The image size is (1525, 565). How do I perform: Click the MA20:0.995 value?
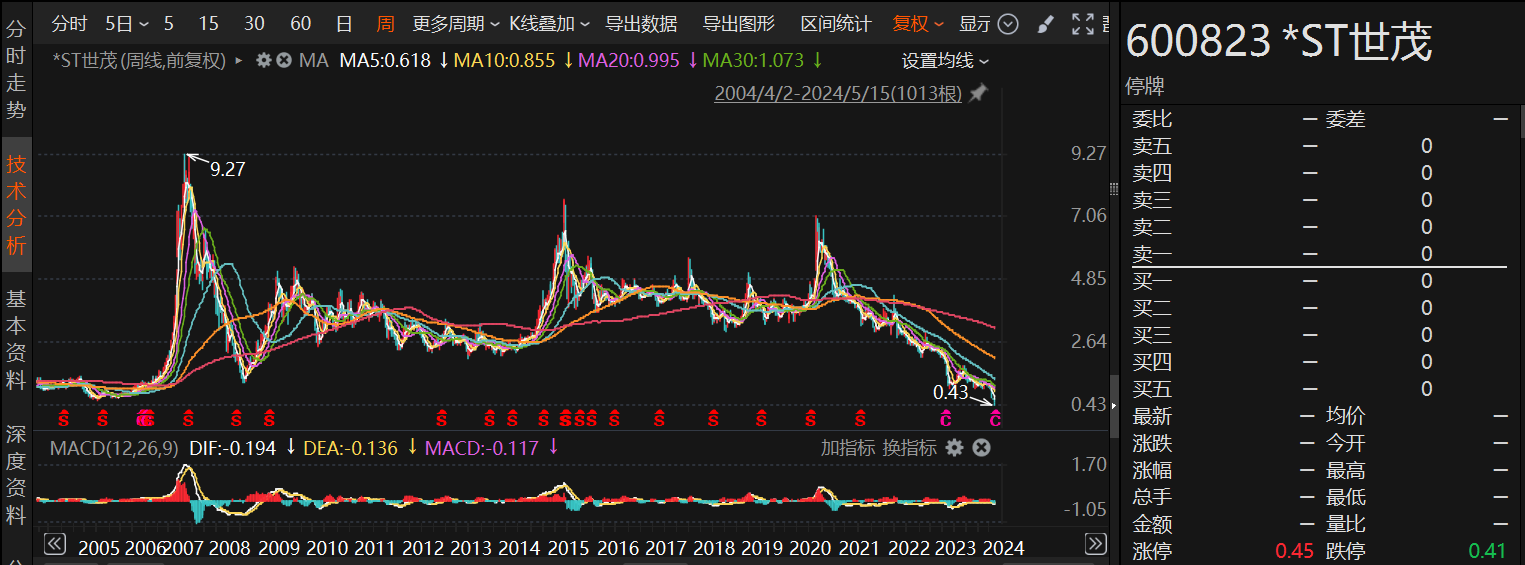click(x=627, y=61)
